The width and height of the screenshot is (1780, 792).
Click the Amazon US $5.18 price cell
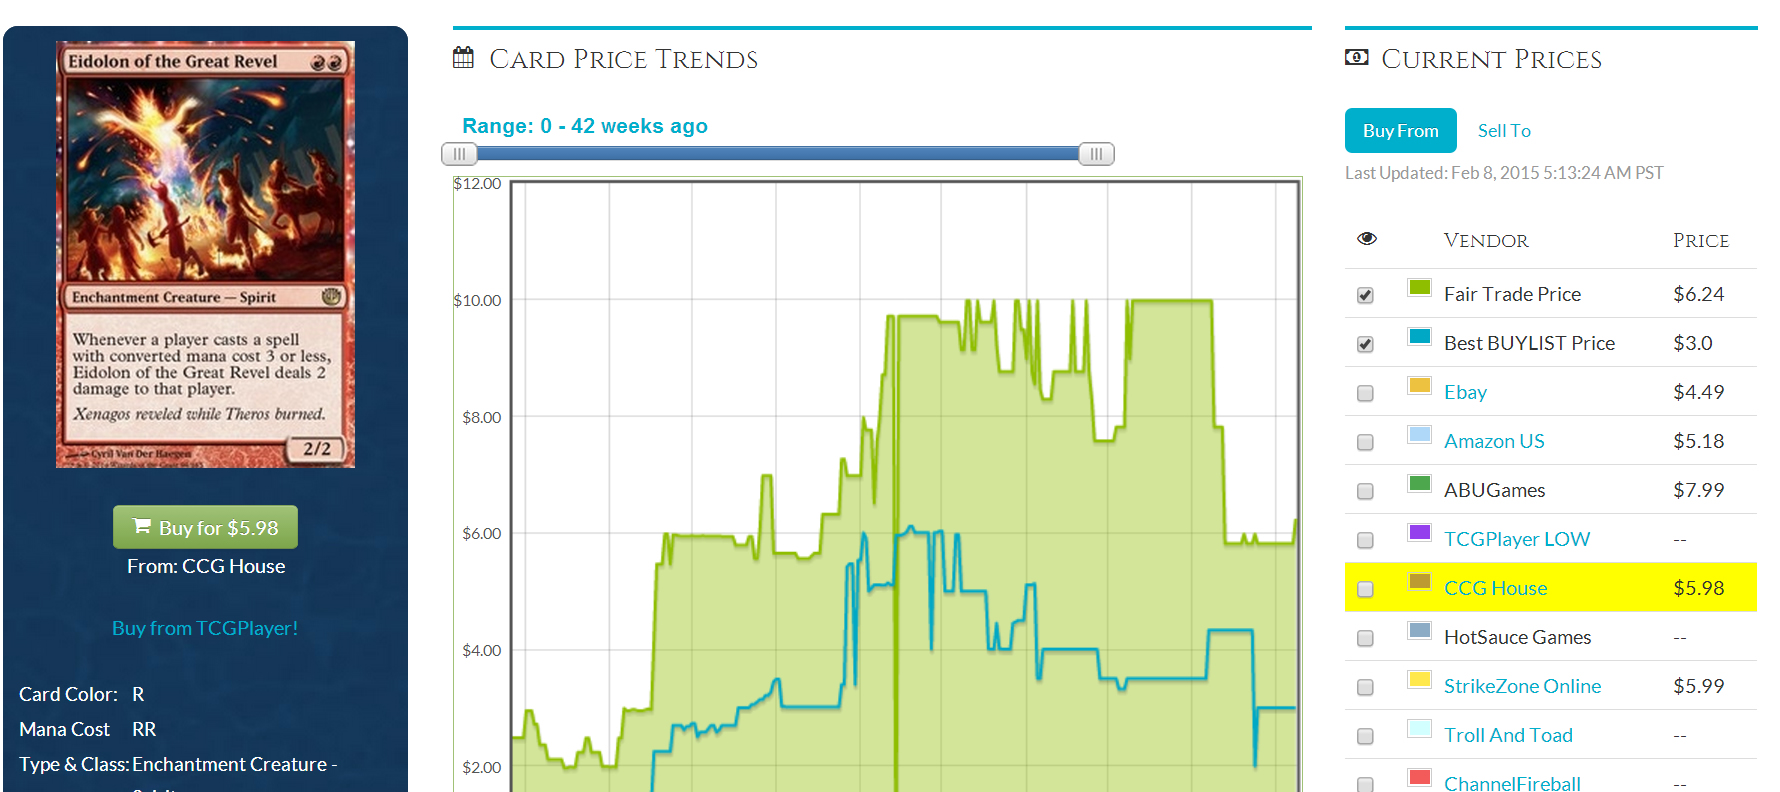point(1698,441)
